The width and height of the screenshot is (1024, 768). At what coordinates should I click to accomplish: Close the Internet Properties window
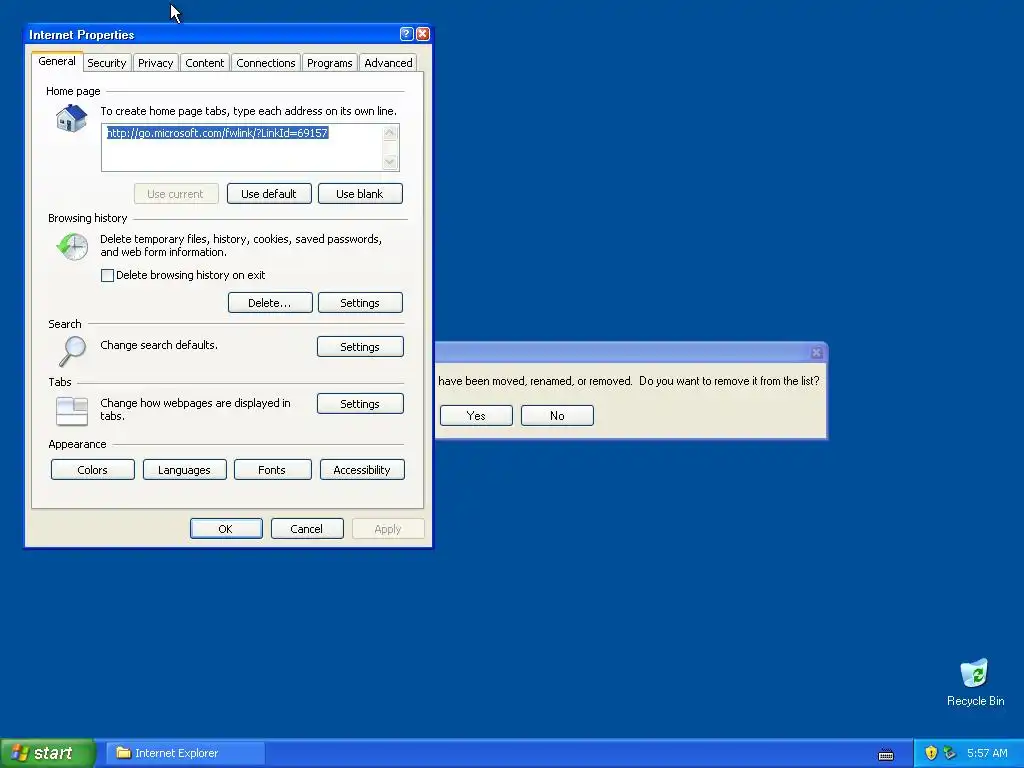[x=423, y=34]
